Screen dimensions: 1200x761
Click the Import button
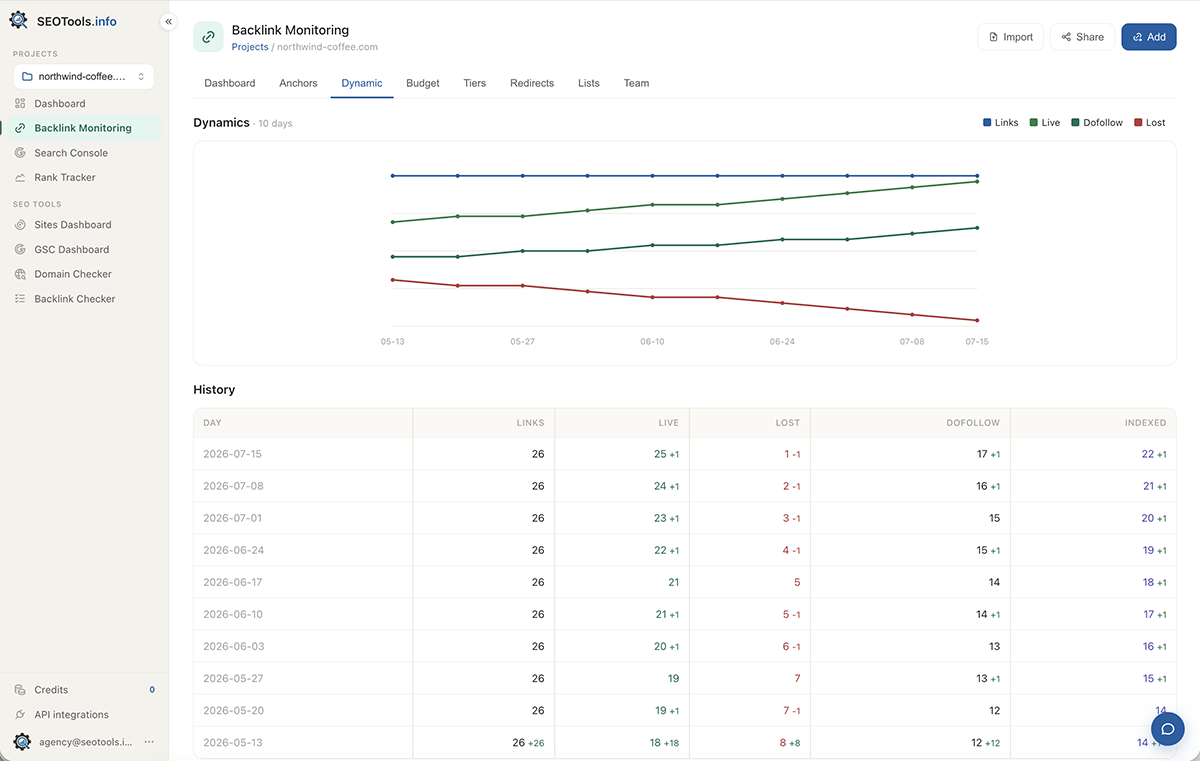click(x=1010, y=37)
